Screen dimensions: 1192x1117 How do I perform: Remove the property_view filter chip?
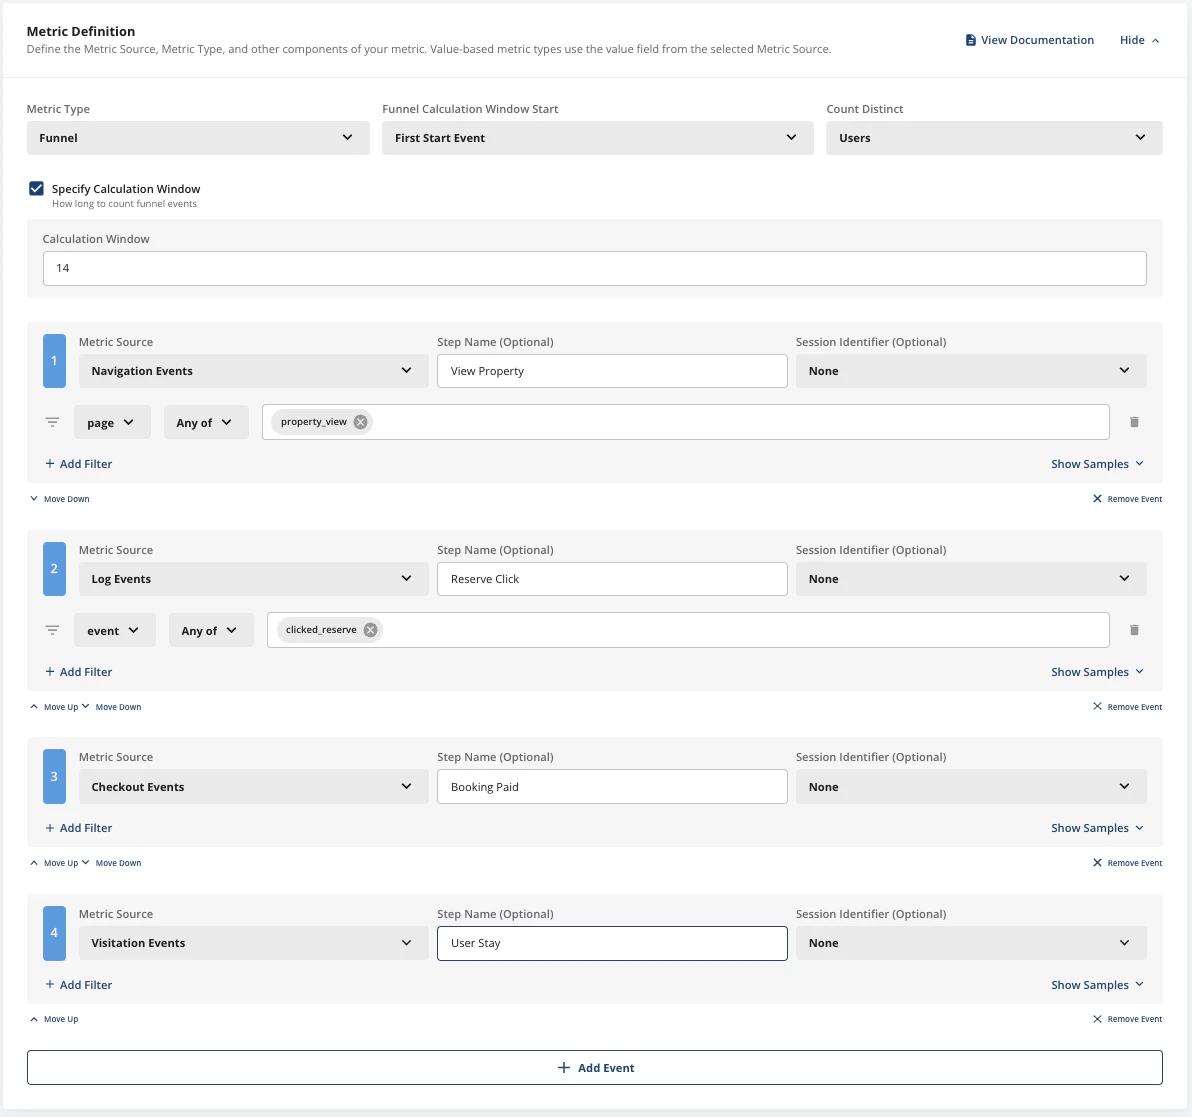(360, 421)
